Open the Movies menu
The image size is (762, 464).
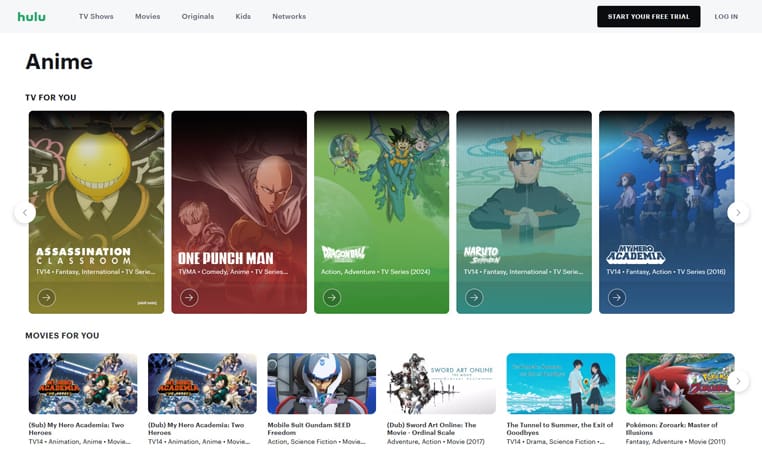point(148,17)
